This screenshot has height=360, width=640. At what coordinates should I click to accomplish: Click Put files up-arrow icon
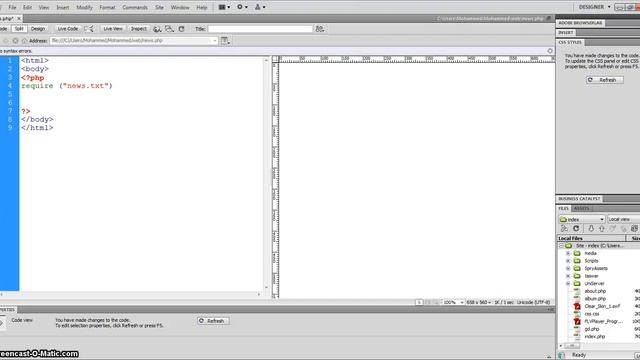point(602,229)
